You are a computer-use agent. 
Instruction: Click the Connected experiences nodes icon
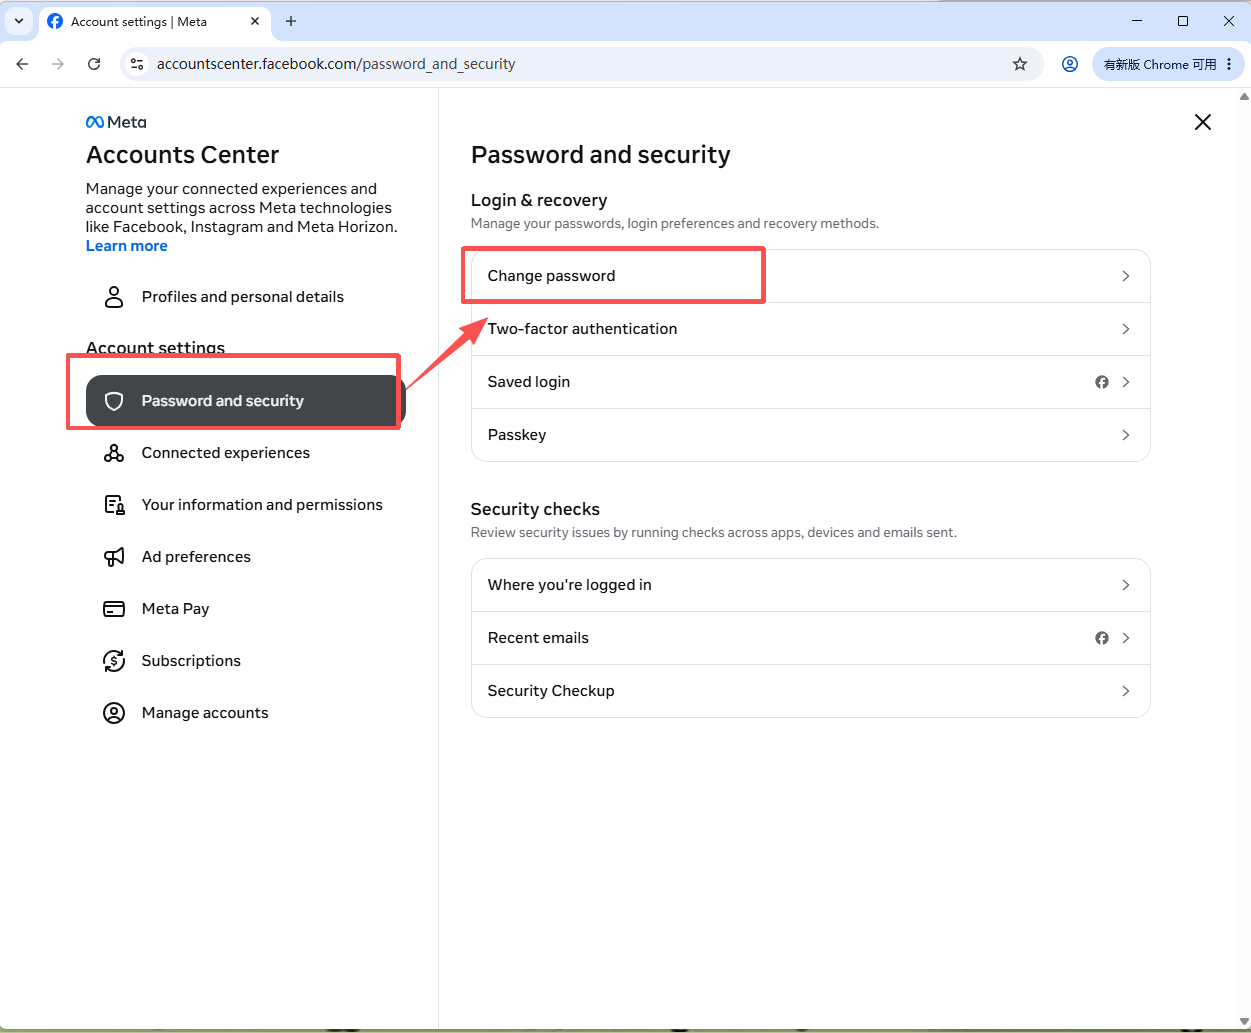[114, 453]
